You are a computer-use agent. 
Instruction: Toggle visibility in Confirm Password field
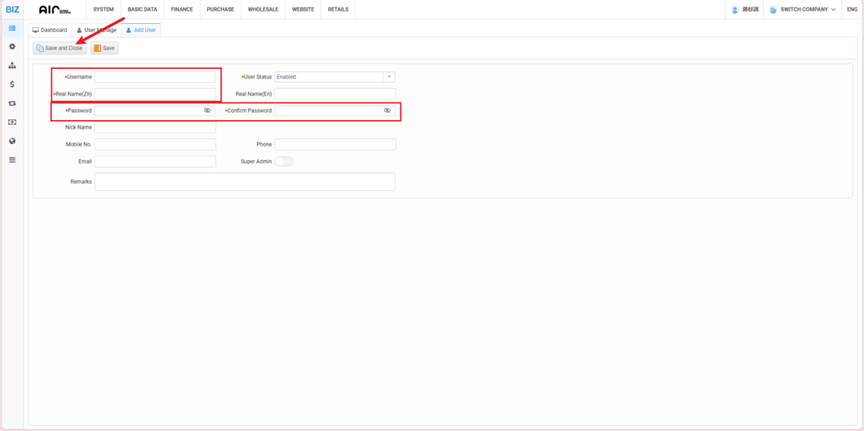pos(387,111)
